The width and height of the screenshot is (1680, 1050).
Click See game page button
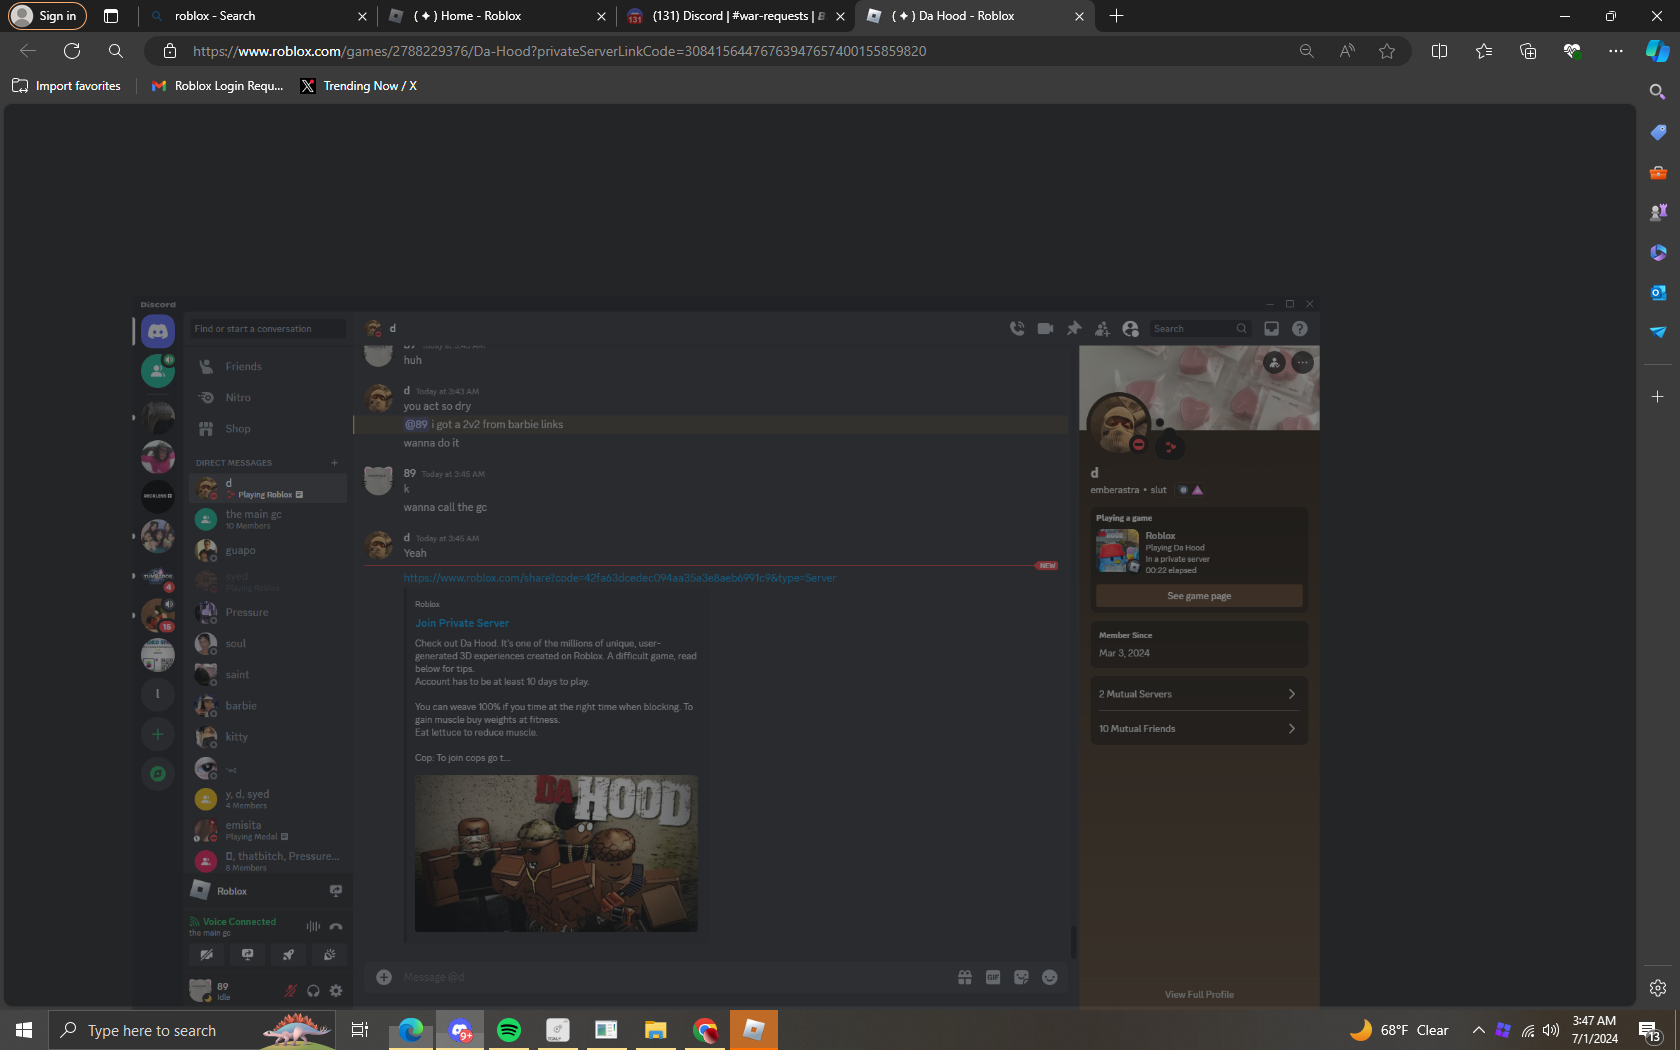1199,596
